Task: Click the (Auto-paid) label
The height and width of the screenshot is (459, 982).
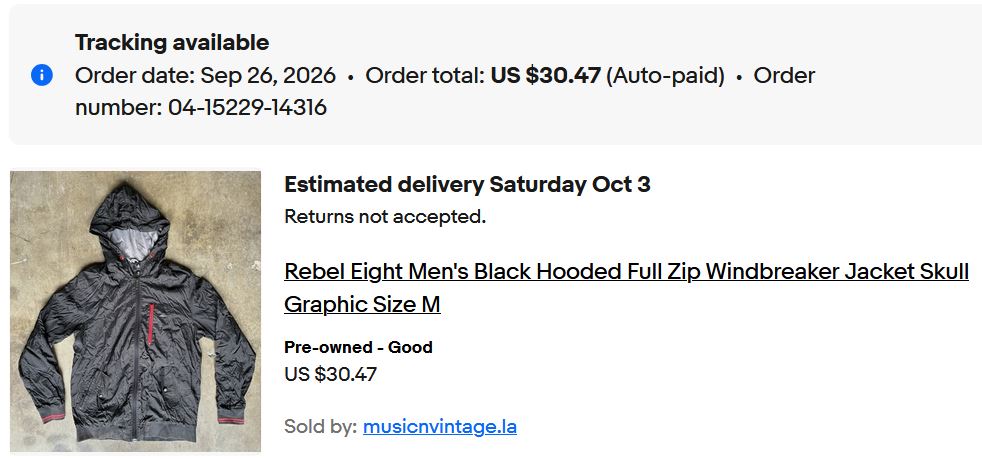Action: click(665, 76)
